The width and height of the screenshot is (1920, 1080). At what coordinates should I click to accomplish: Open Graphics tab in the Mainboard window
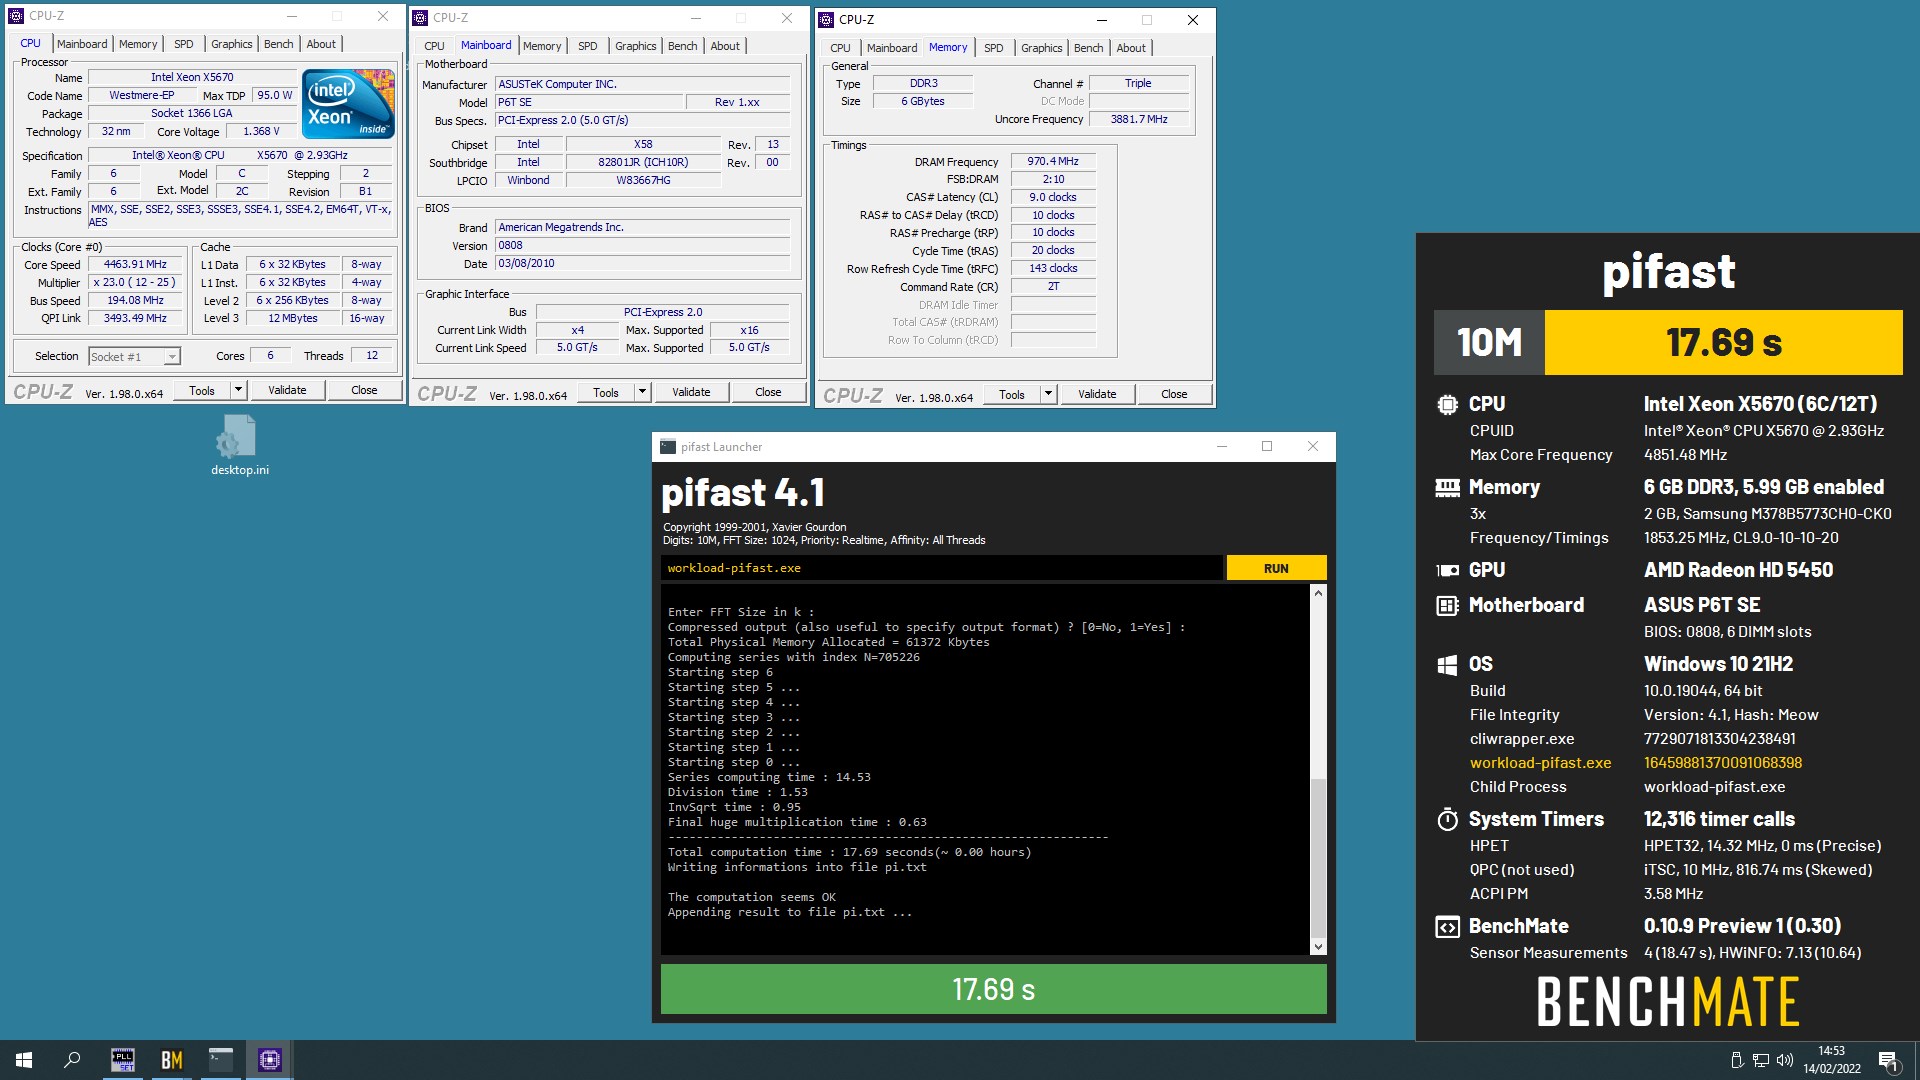point(635,46)
